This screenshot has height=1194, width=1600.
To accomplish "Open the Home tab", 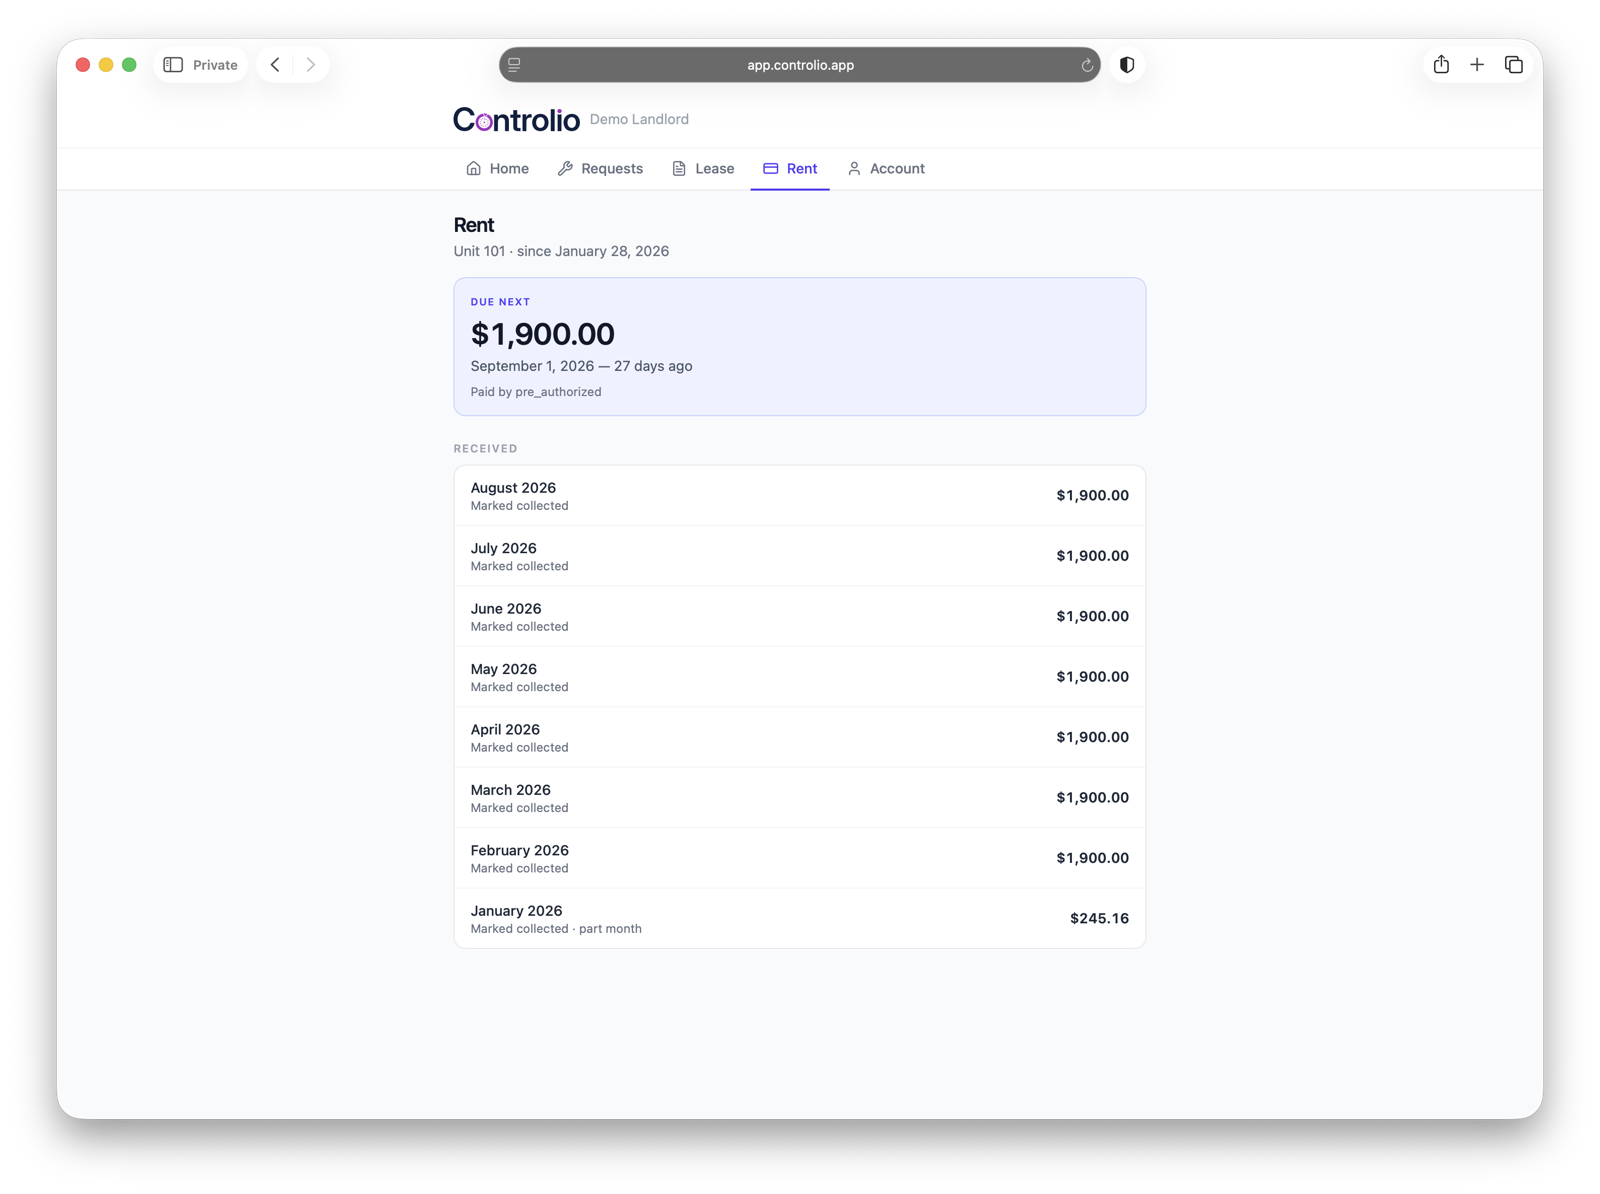I will tap(497, 168).
